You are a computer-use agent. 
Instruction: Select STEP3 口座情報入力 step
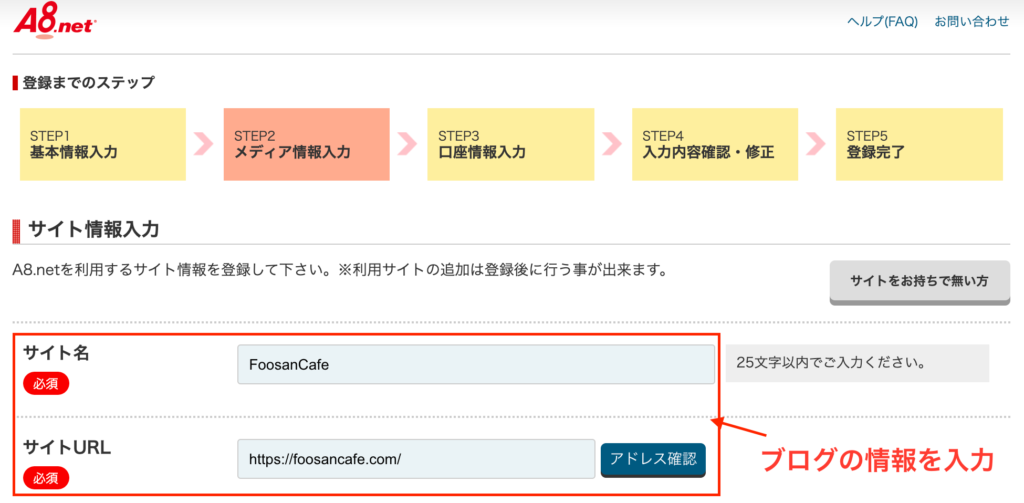pos(510,144)
